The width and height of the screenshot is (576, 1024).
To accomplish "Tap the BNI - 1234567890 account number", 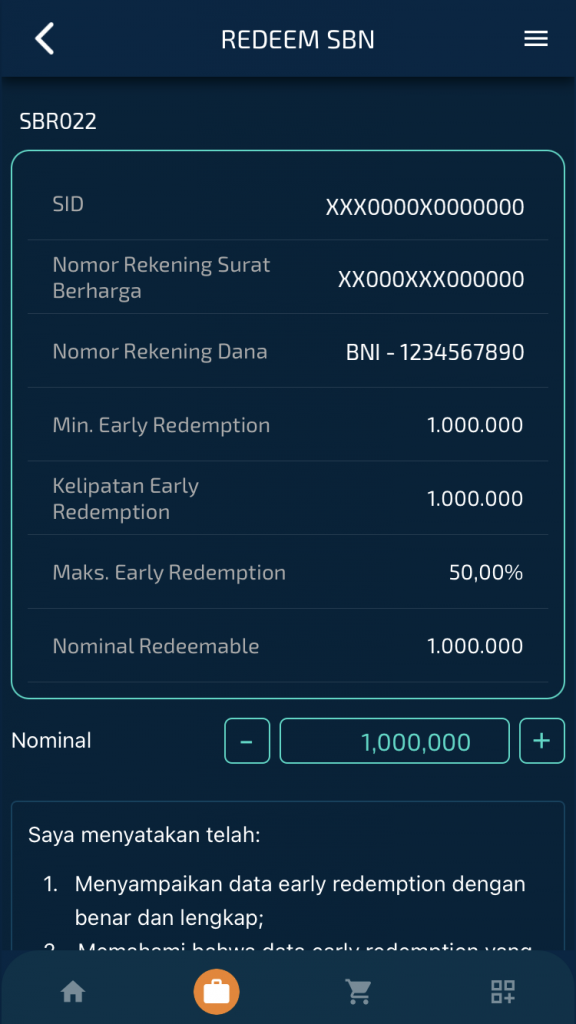I will [435, 352].
